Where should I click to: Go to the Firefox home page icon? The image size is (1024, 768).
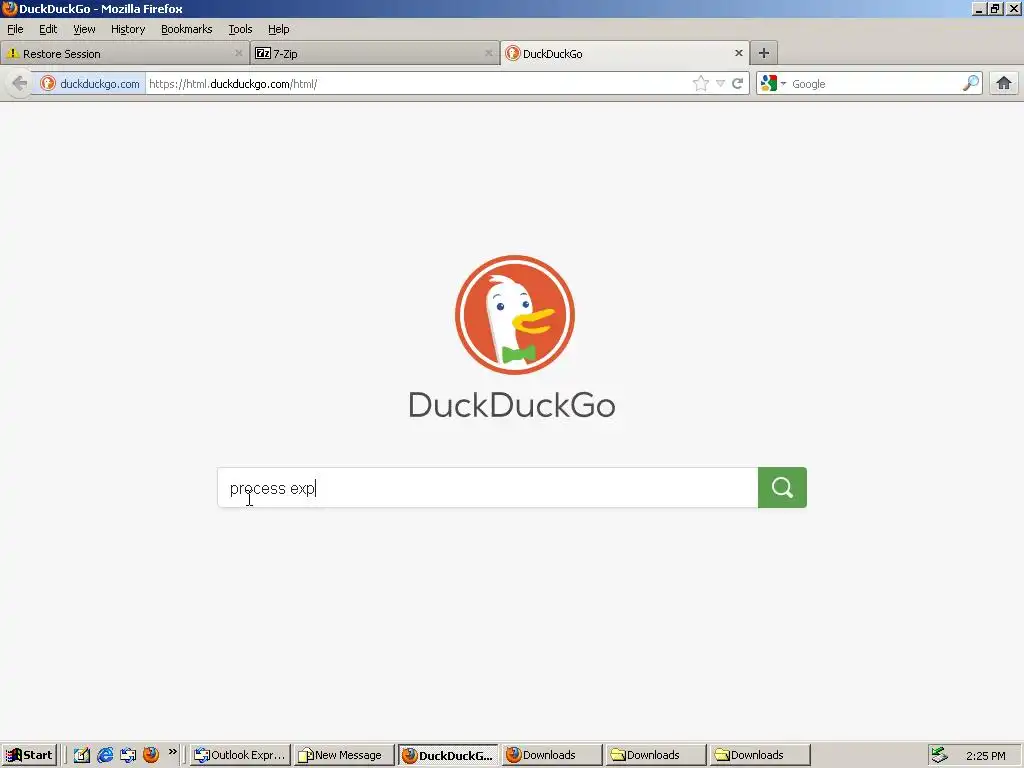pos(1004,84)
